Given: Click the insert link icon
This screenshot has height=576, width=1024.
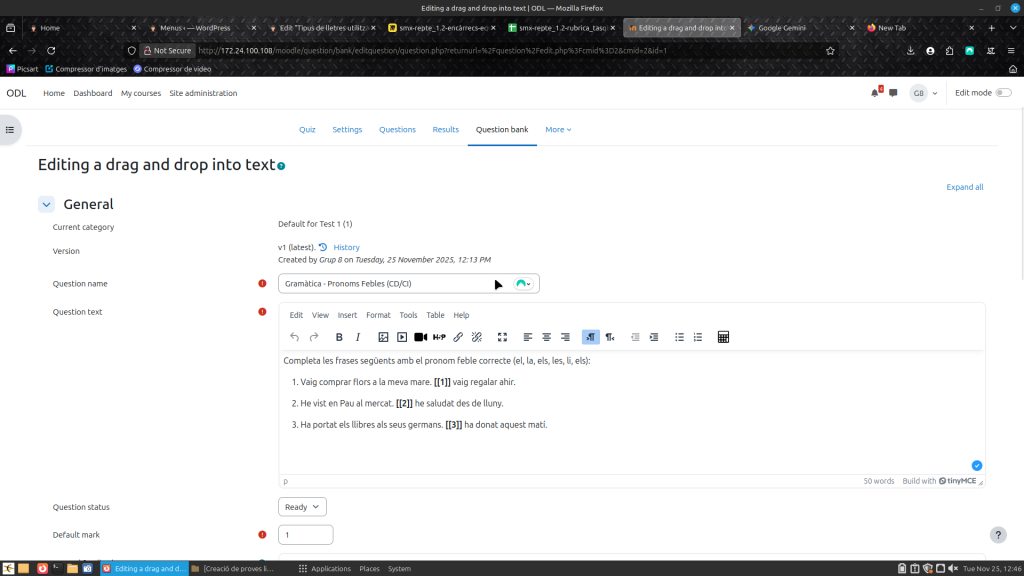Looking at the screenshot, I should coord(458,337).
